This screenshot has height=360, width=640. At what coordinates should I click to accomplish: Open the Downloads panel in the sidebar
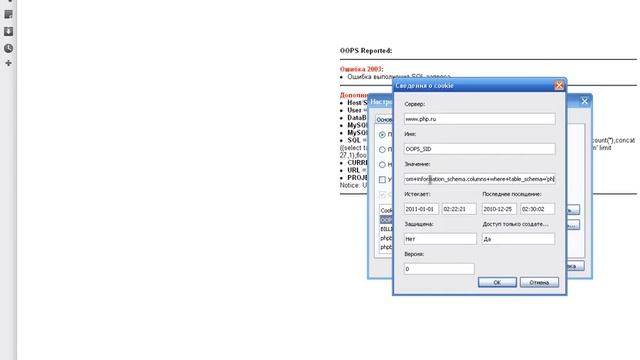click(8, 31)
